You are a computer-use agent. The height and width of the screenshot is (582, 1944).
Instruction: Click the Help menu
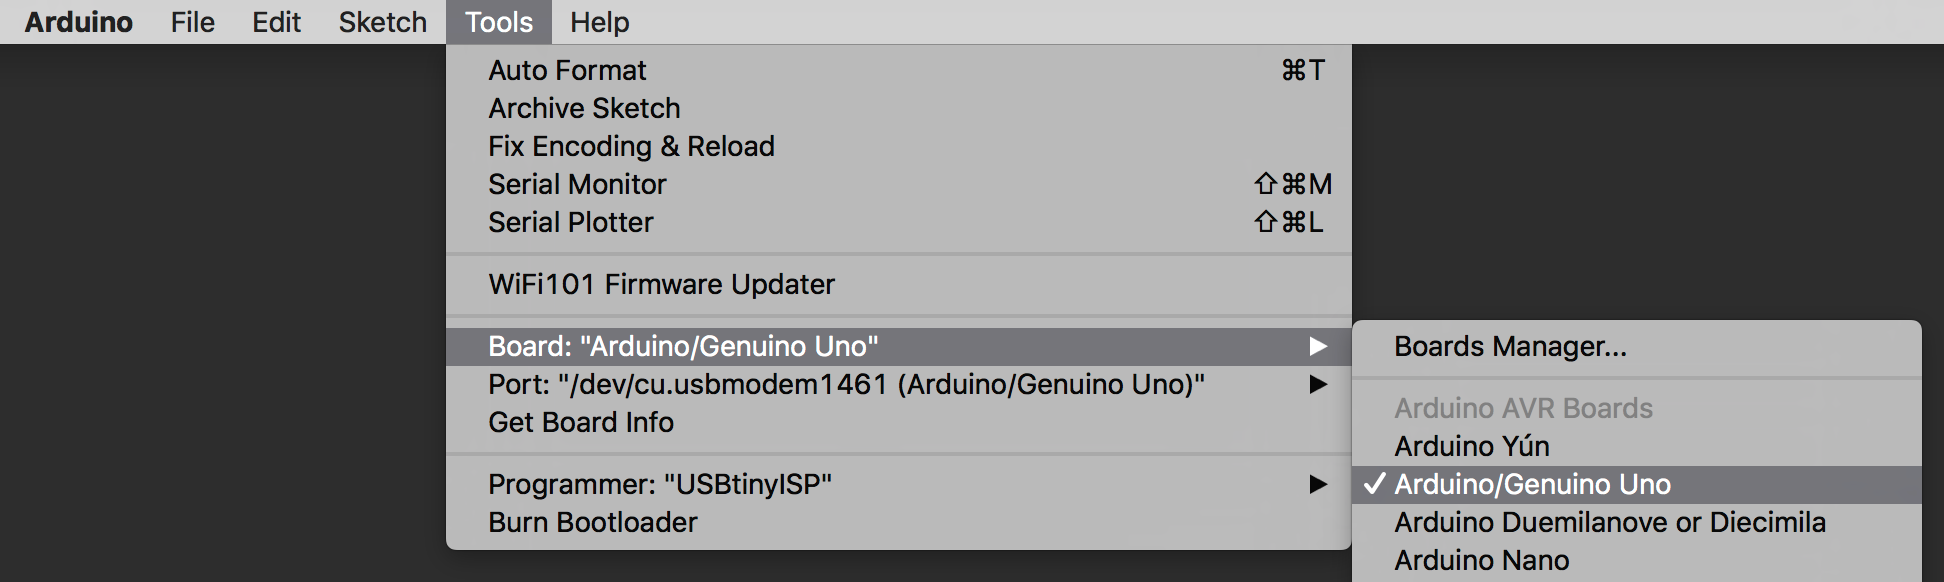click(599, 22)
